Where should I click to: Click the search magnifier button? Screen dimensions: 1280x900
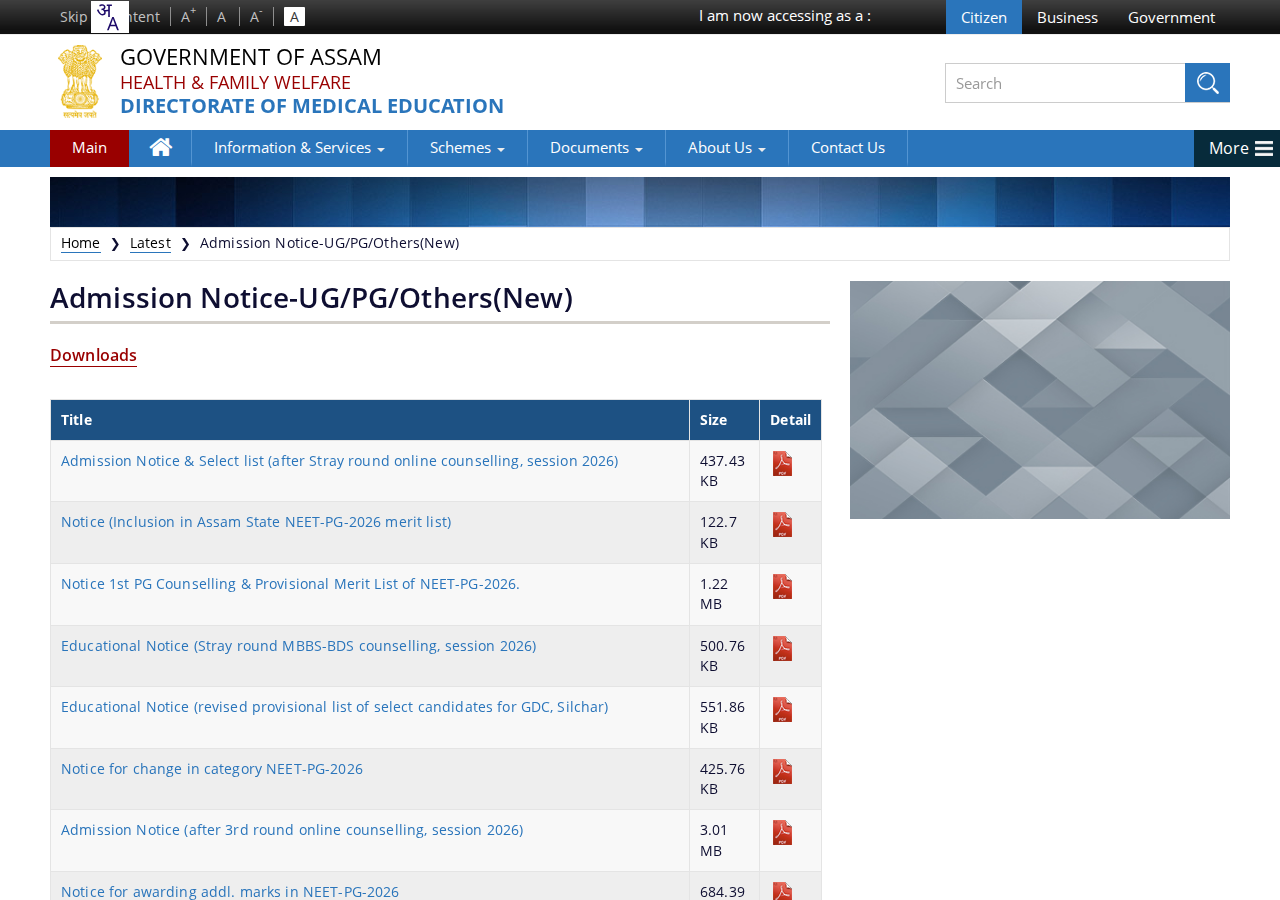[x=1207, y=83]
